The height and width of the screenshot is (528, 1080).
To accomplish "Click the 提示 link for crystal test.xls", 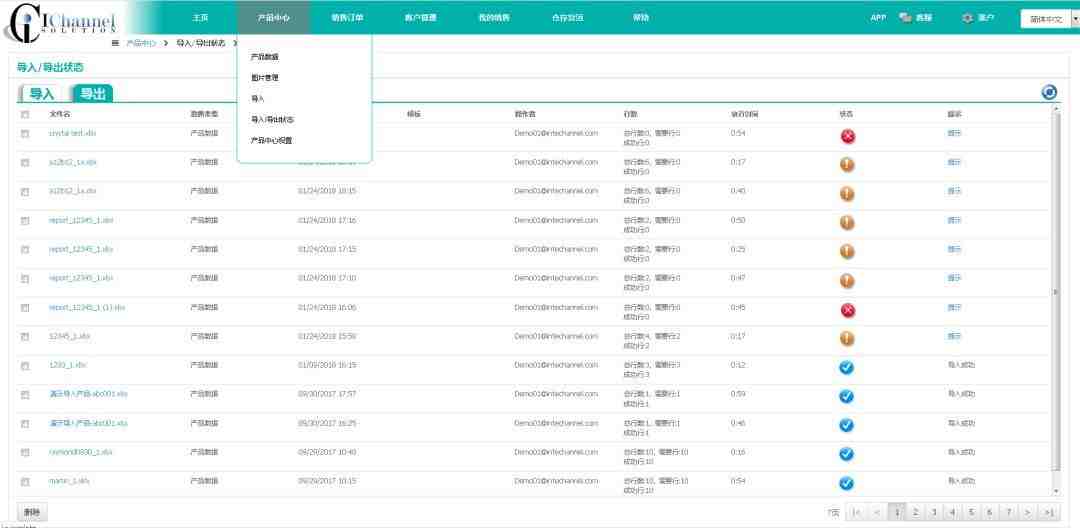I will 954,133.
